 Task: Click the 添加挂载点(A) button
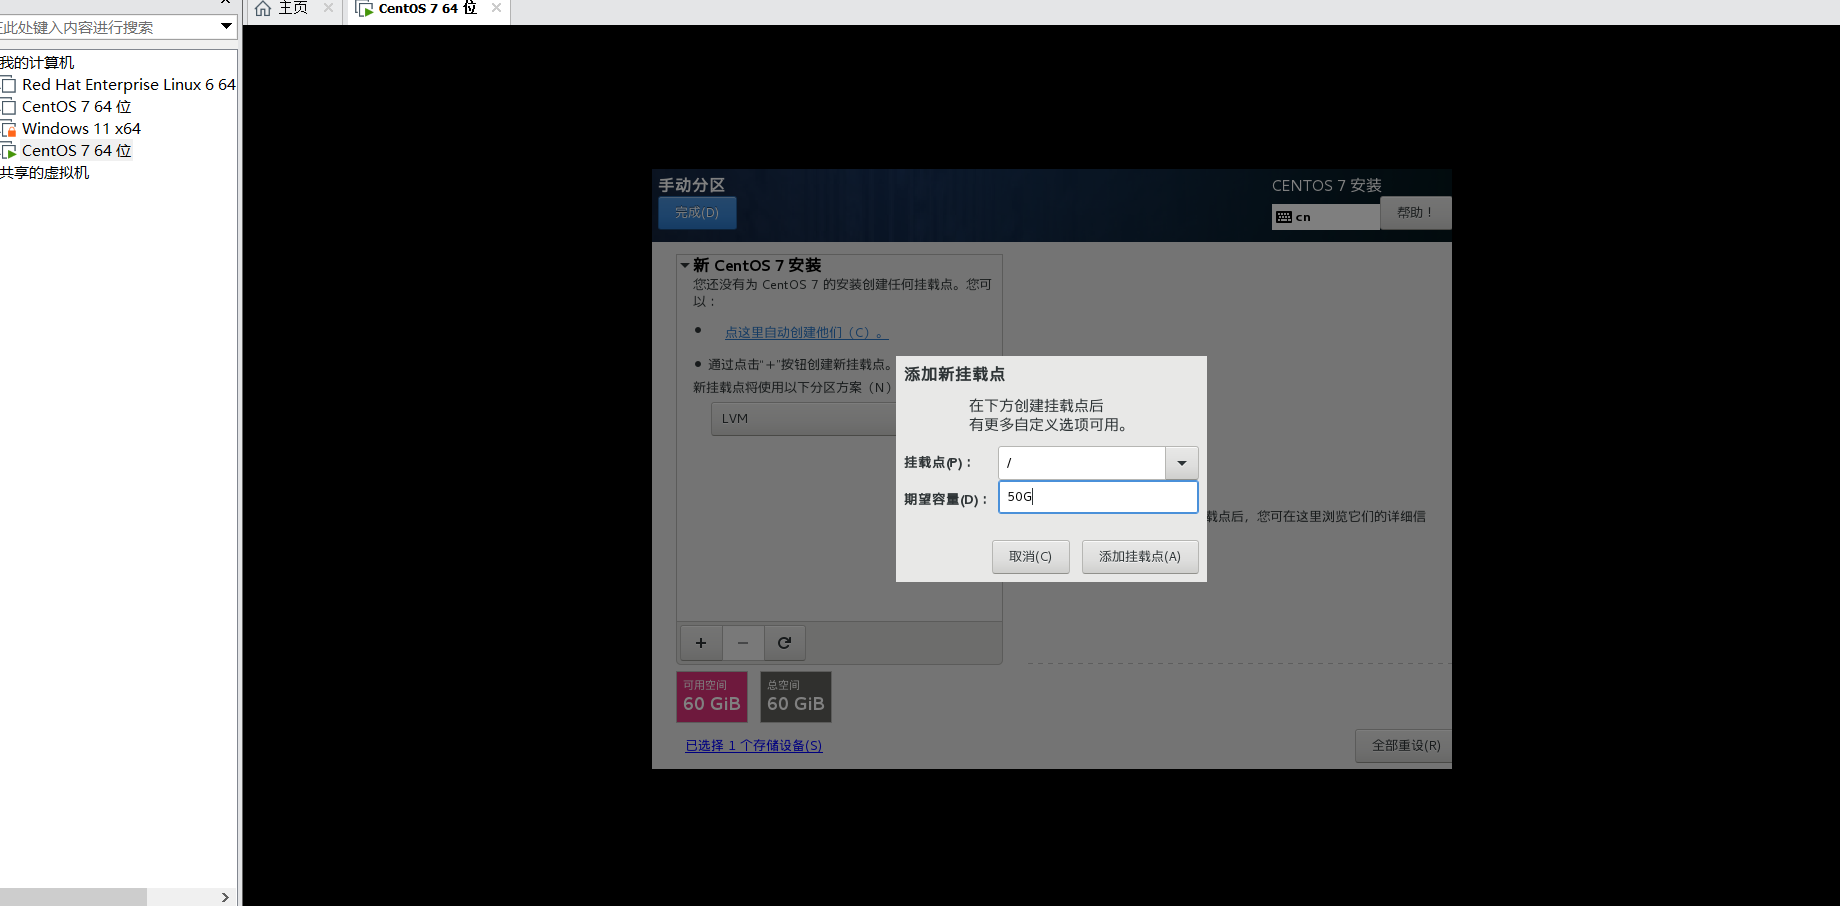click(1140, 557)
